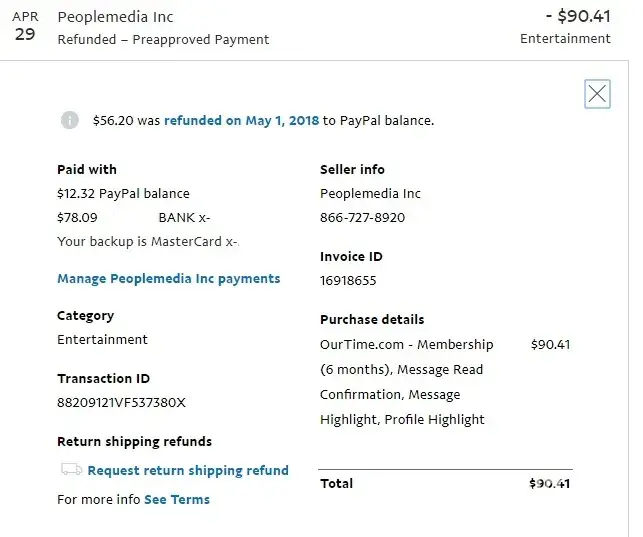The width and height of the screenshot is (643, 537).
Task: Open Manage Peoplemedia Inc payments
Action: (x=169, y=279)
